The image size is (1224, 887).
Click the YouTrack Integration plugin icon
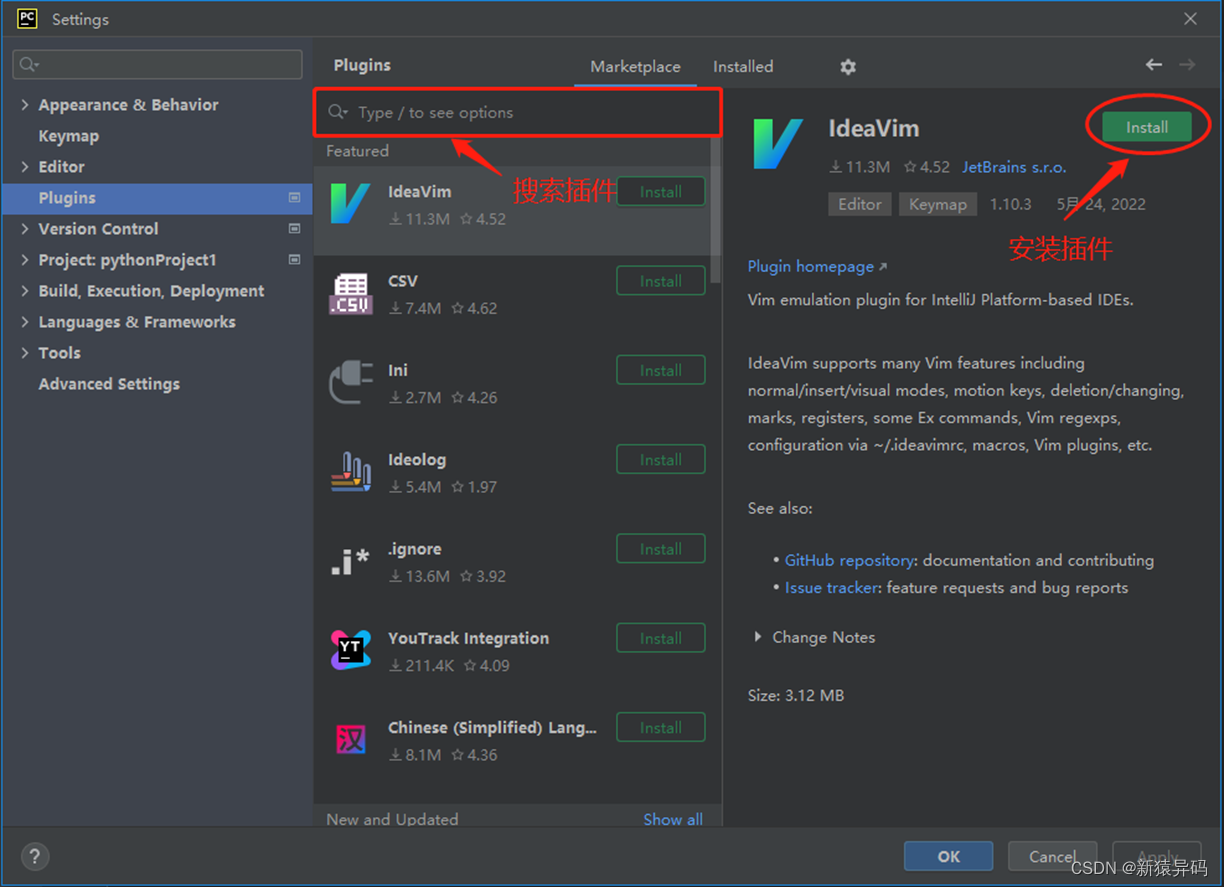[350, 649]
